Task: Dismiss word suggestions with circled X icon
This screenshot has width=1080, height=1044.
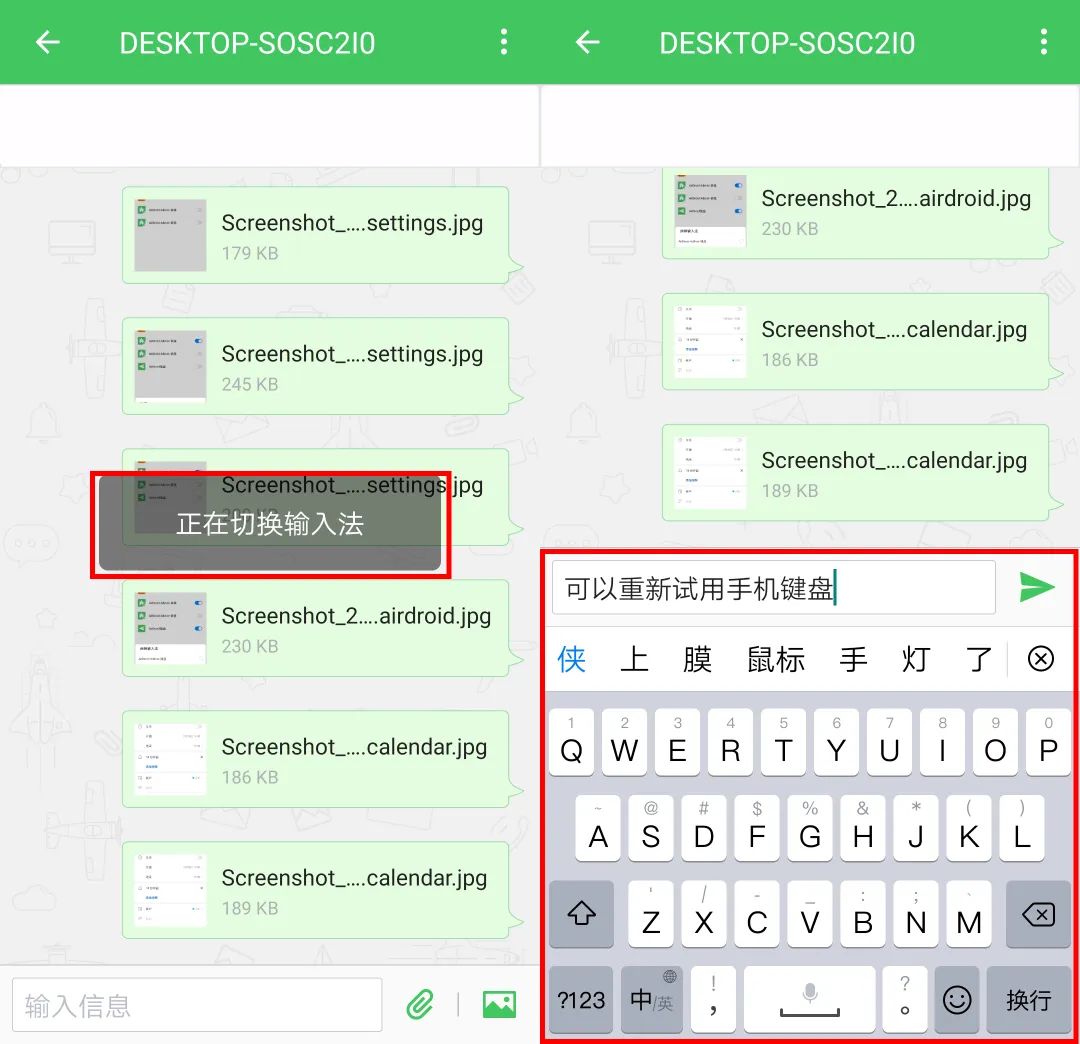Action: pos(1040,659)
